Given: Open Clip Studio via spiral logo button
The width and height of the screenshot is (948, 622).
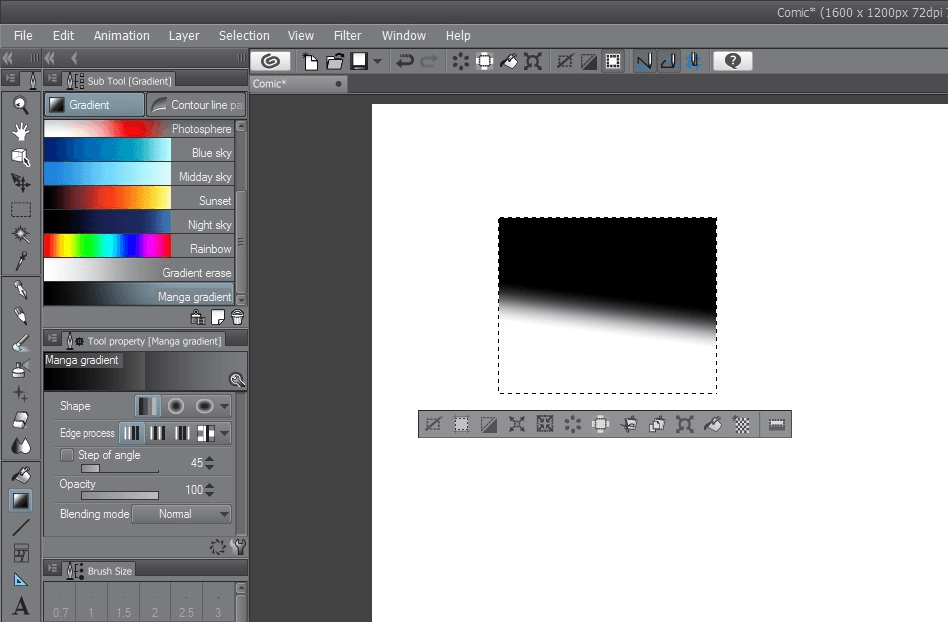Looking at the screenshot, I should click(x=270, y=61).
